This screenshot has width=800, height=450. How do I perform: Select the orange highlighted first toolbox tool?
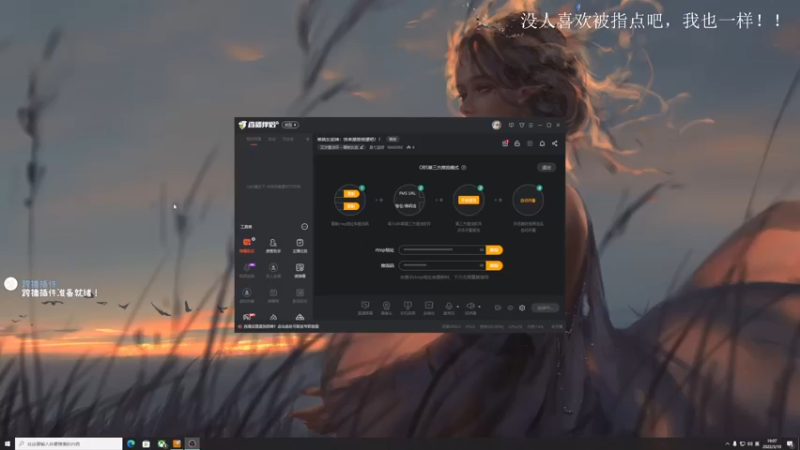click(247, 245)
